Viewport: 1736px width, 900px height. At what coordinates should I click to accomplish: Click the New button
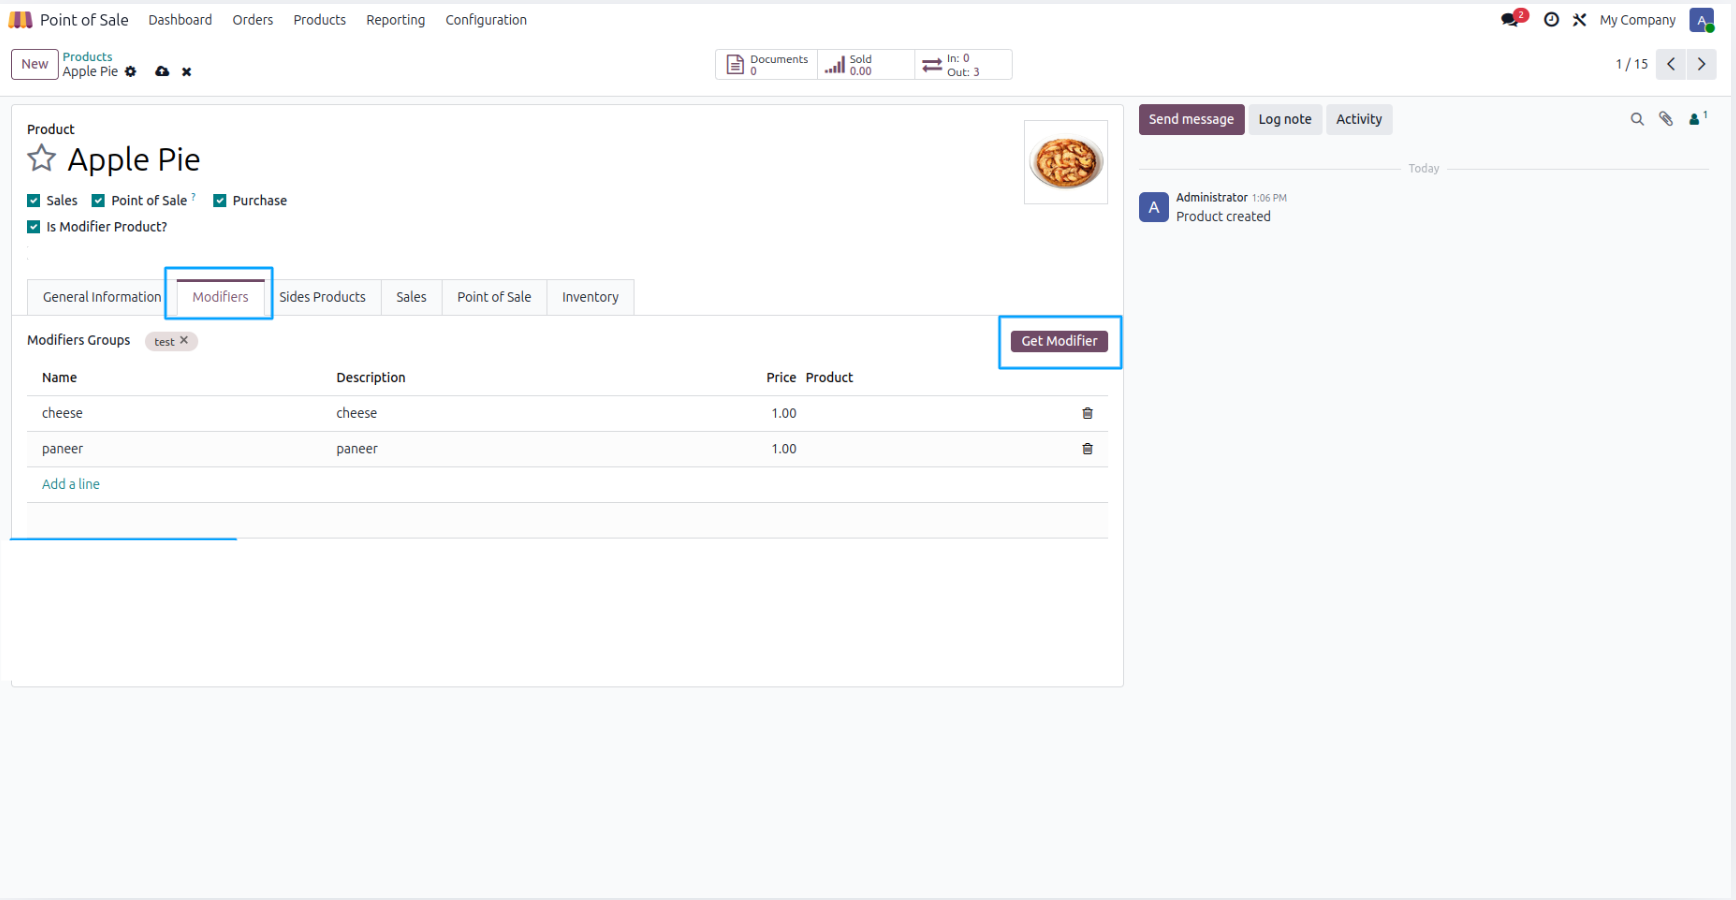click(35, 64)
